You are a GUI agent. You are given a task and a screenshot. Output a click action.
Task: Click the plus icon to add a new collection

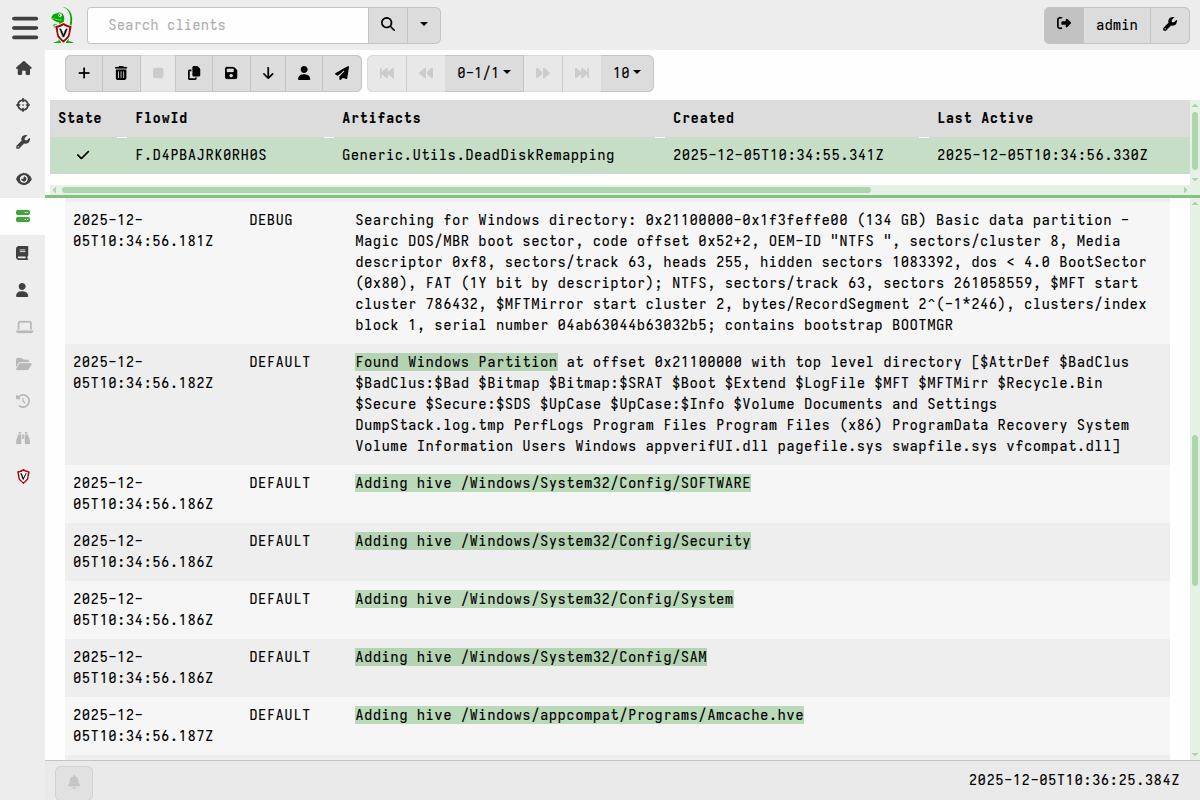[84, 73]
